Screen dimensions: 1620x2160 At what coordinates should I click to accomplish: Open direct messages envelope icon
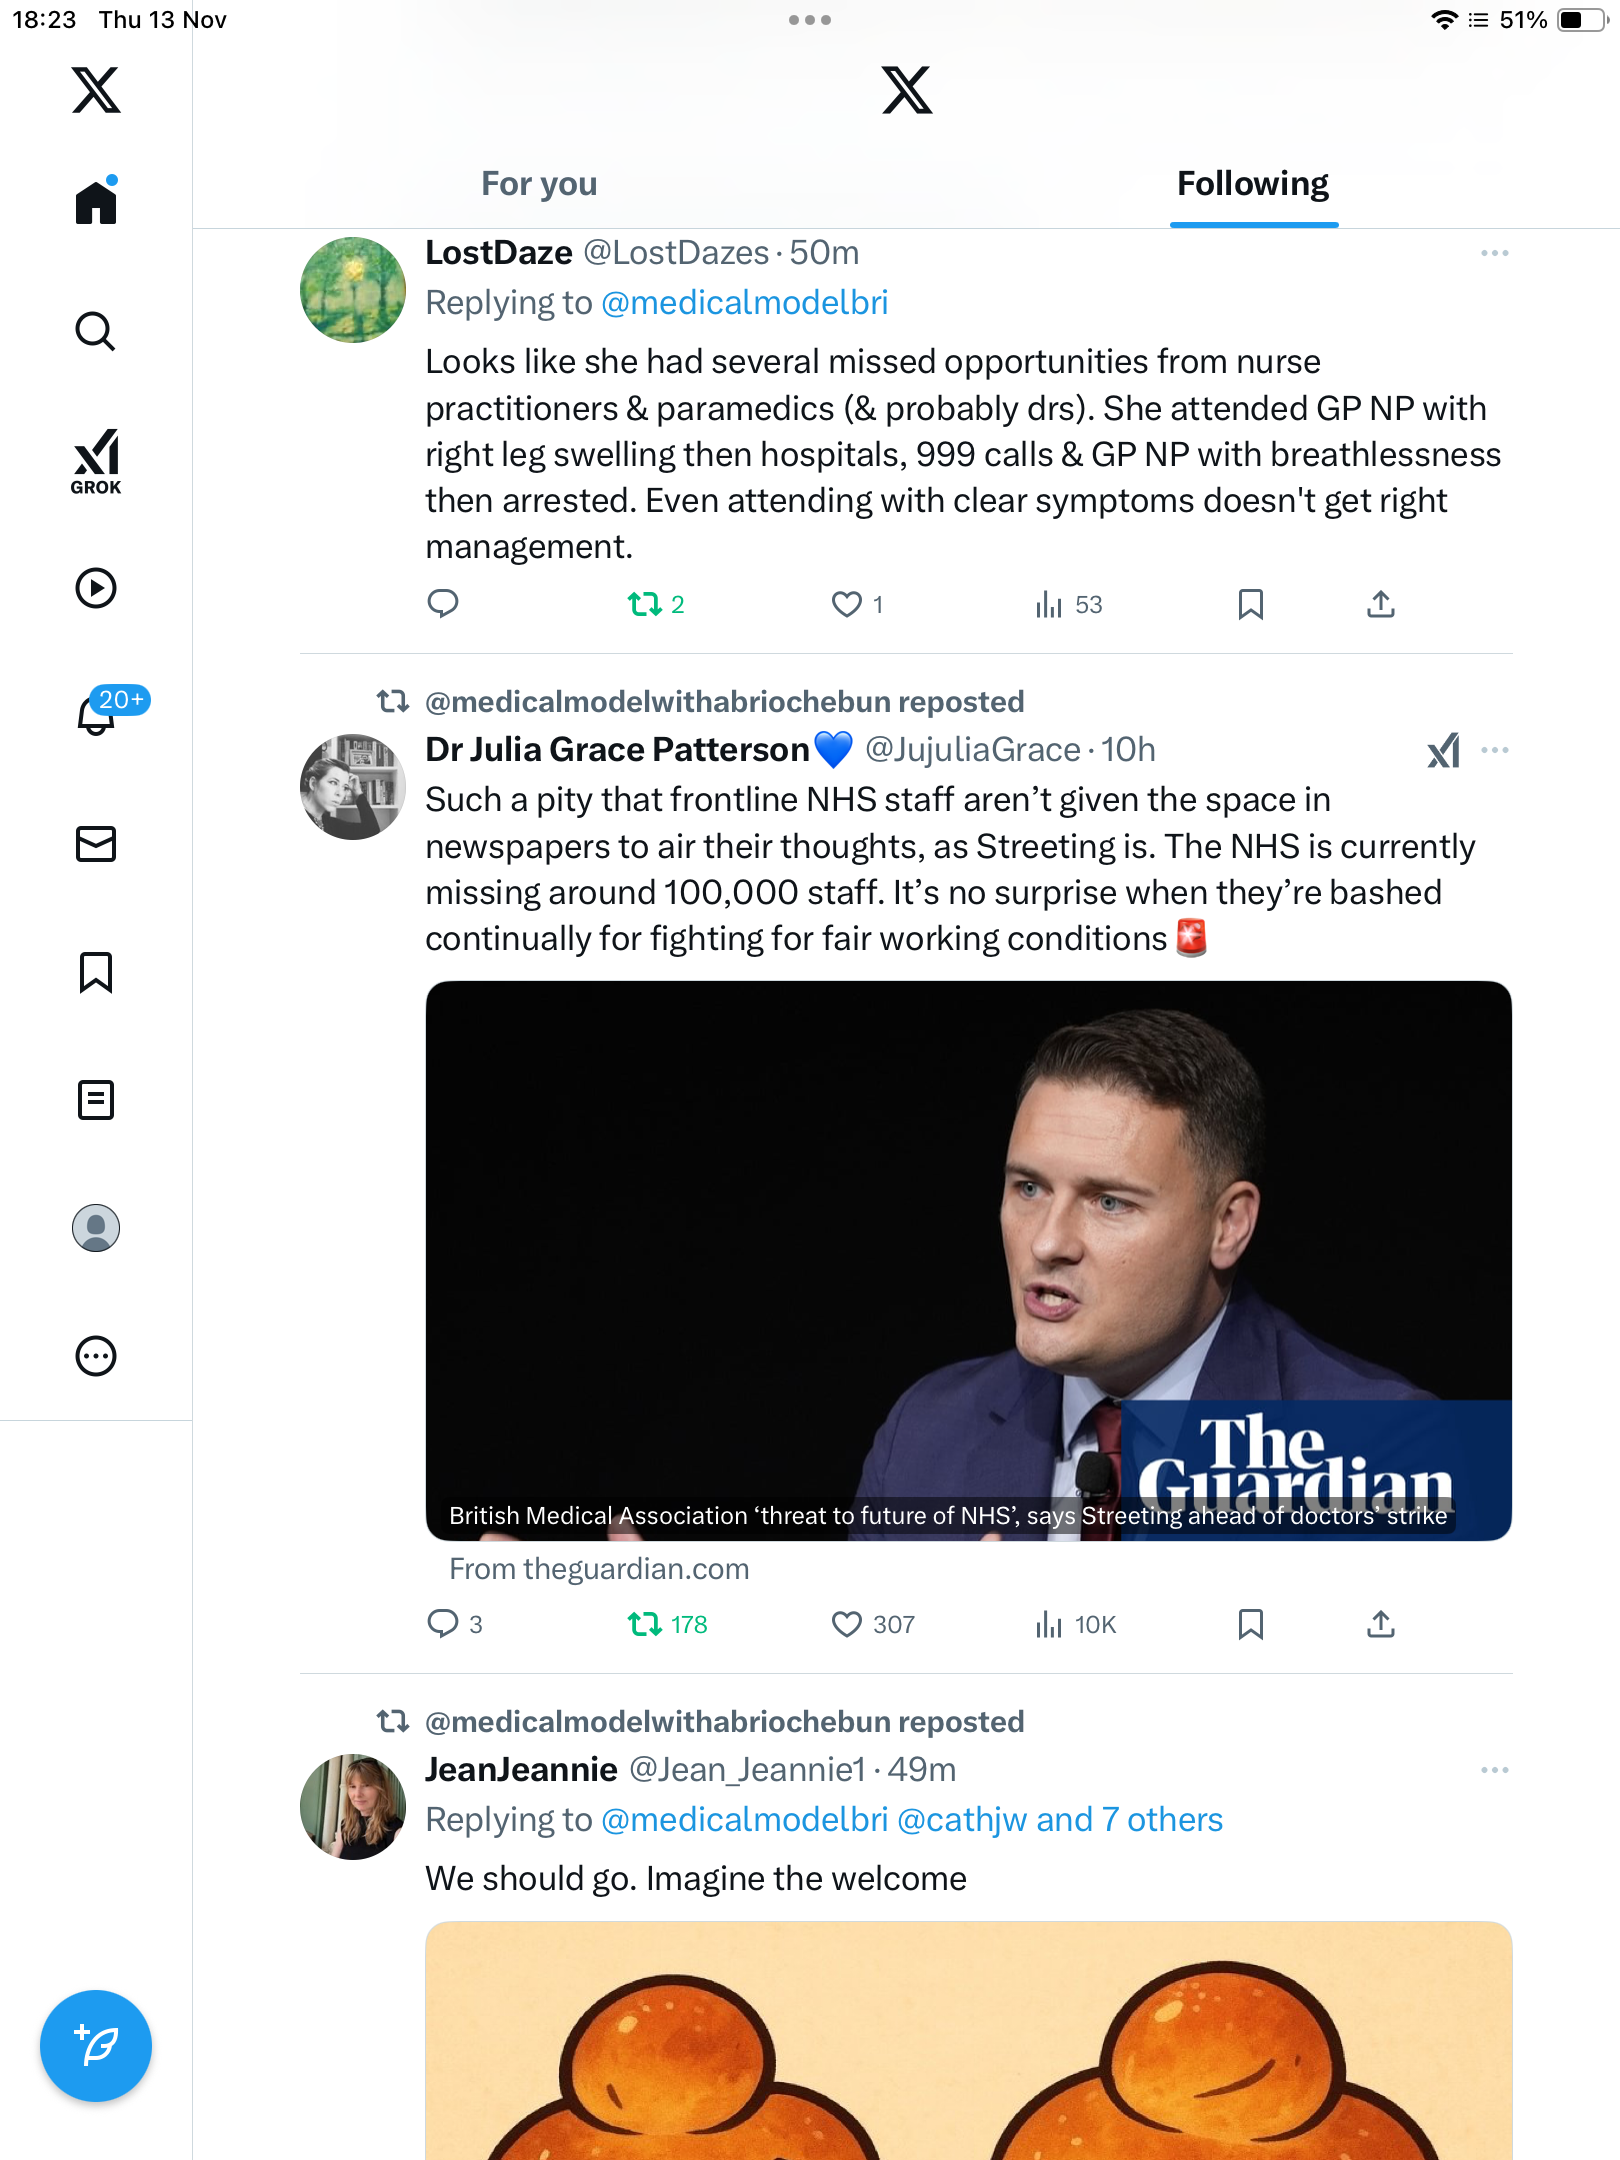click(96, 844)
